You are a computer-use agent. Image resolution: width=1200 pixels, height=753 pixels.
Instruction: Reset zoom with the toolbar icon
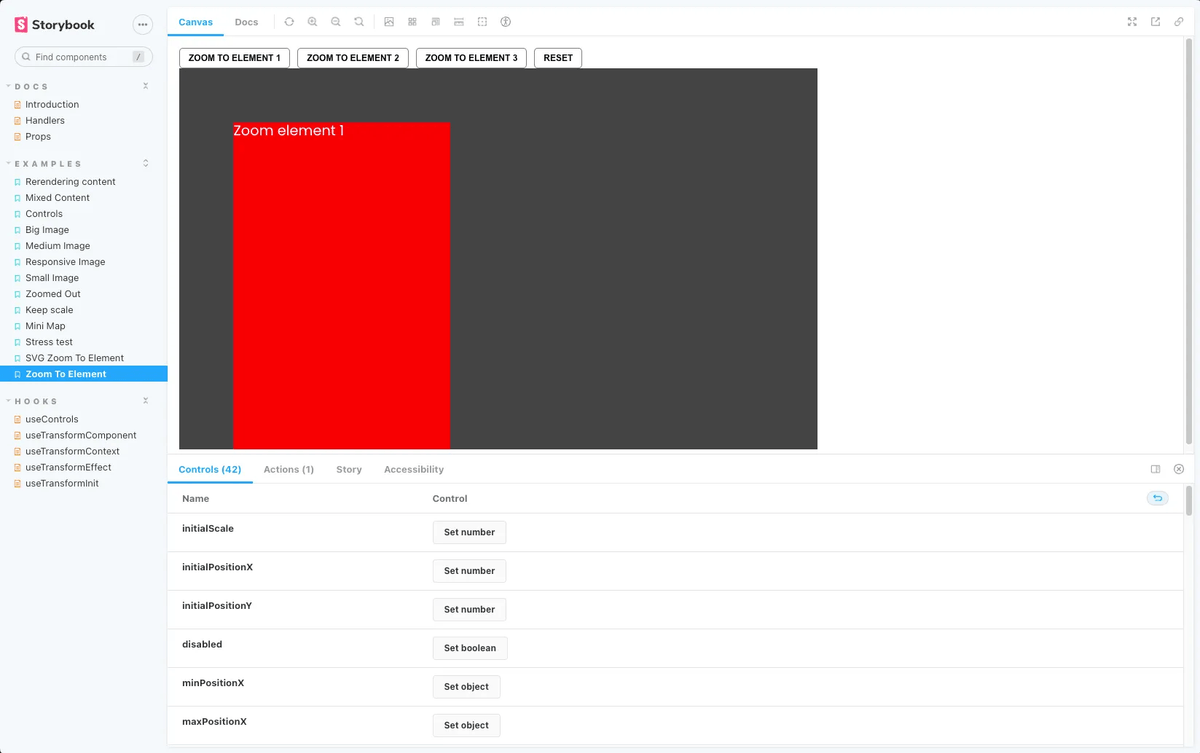pyautogui.click(x=358, y=22)
